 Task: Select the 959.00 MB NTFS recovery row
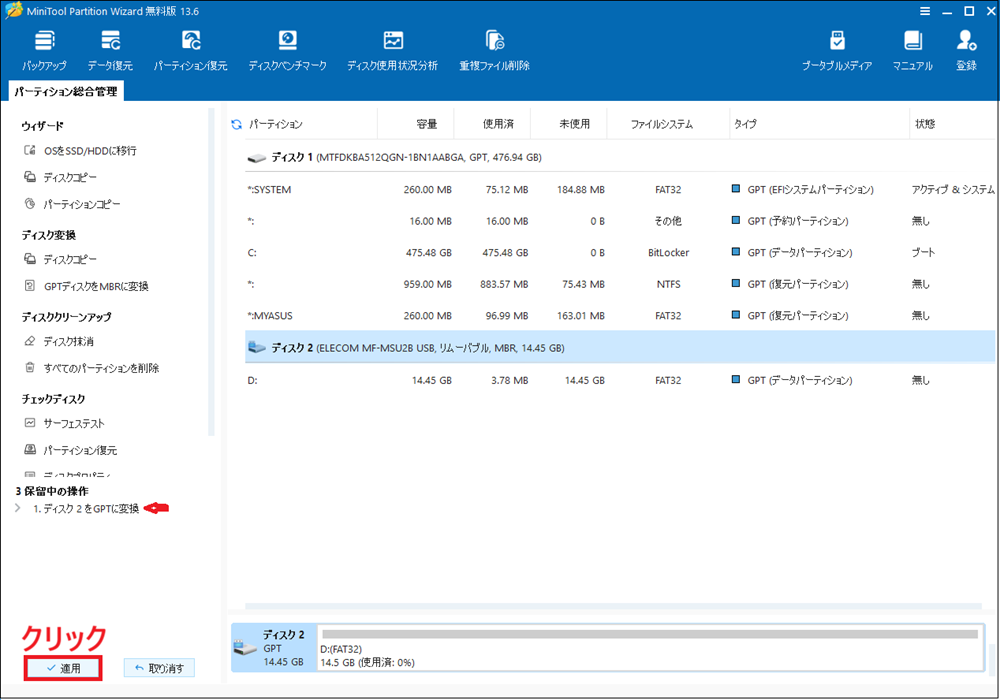(x=620, y=284)
